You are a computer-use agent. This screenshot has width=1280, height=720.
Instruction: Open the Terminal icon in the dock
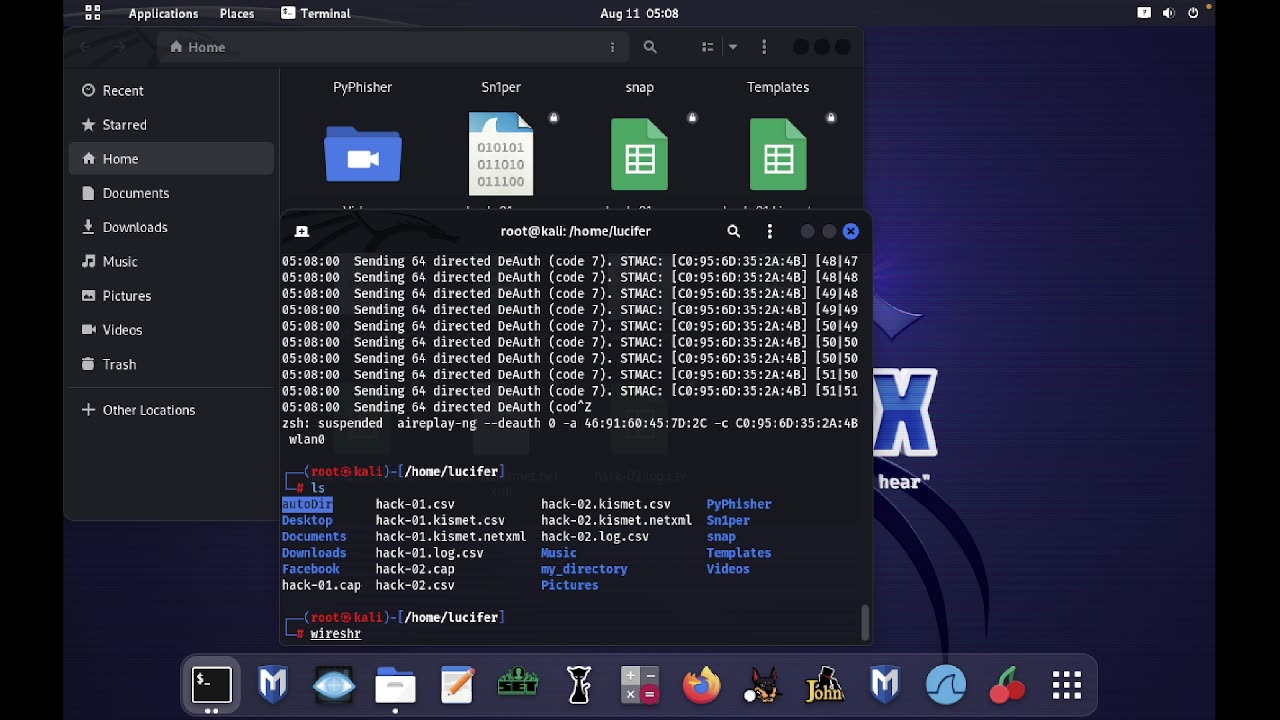pyautogui.click(x=212, y=685)
